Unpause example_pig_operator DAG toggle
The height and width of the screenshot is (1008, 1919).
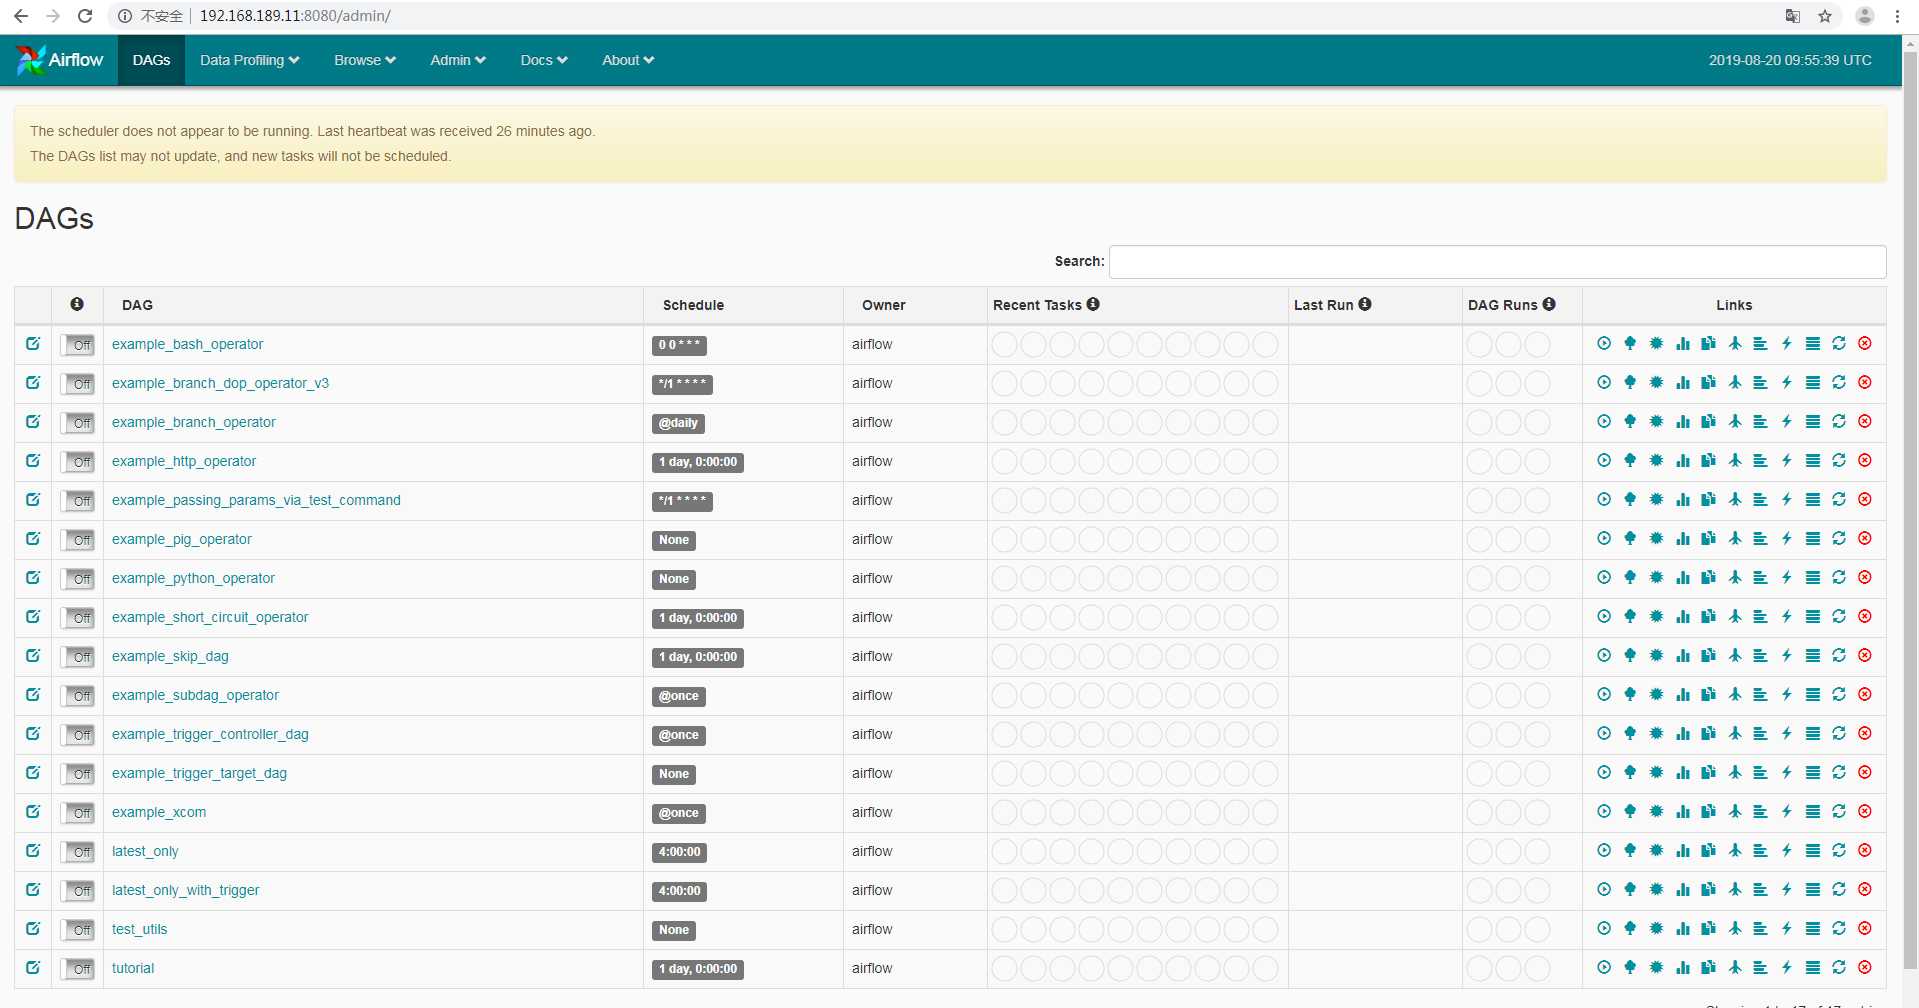click(x=77, y=540)
